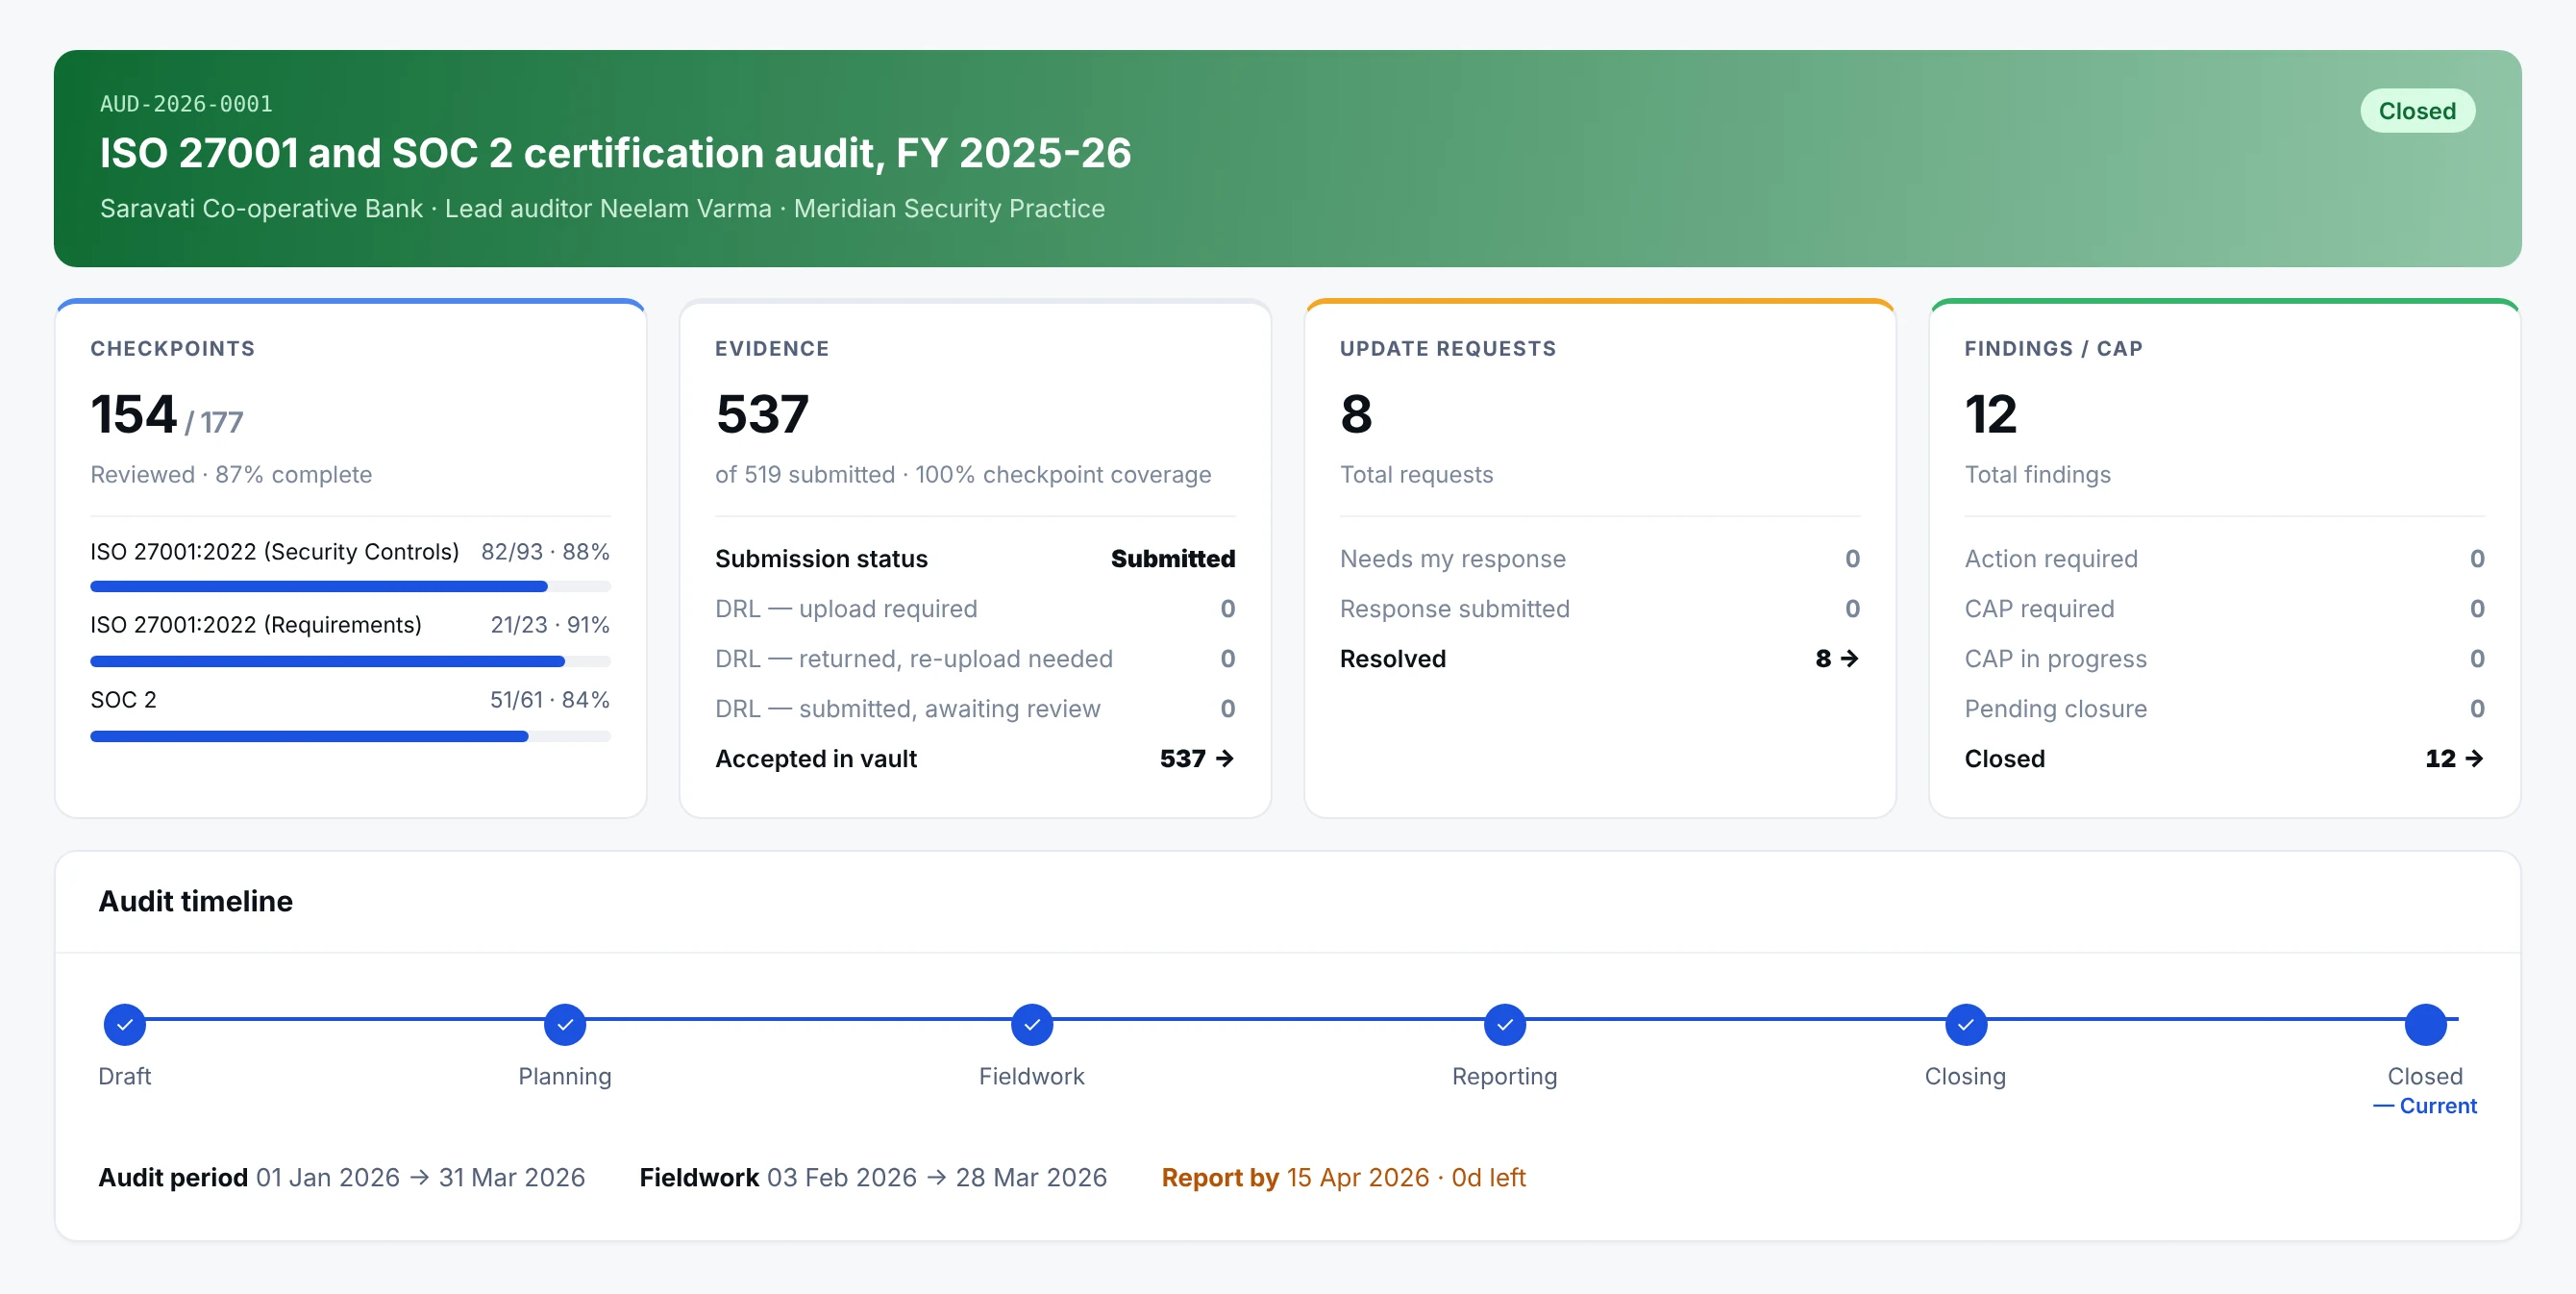Click DRL — returned, re-upload needed row

coord(975,659)
